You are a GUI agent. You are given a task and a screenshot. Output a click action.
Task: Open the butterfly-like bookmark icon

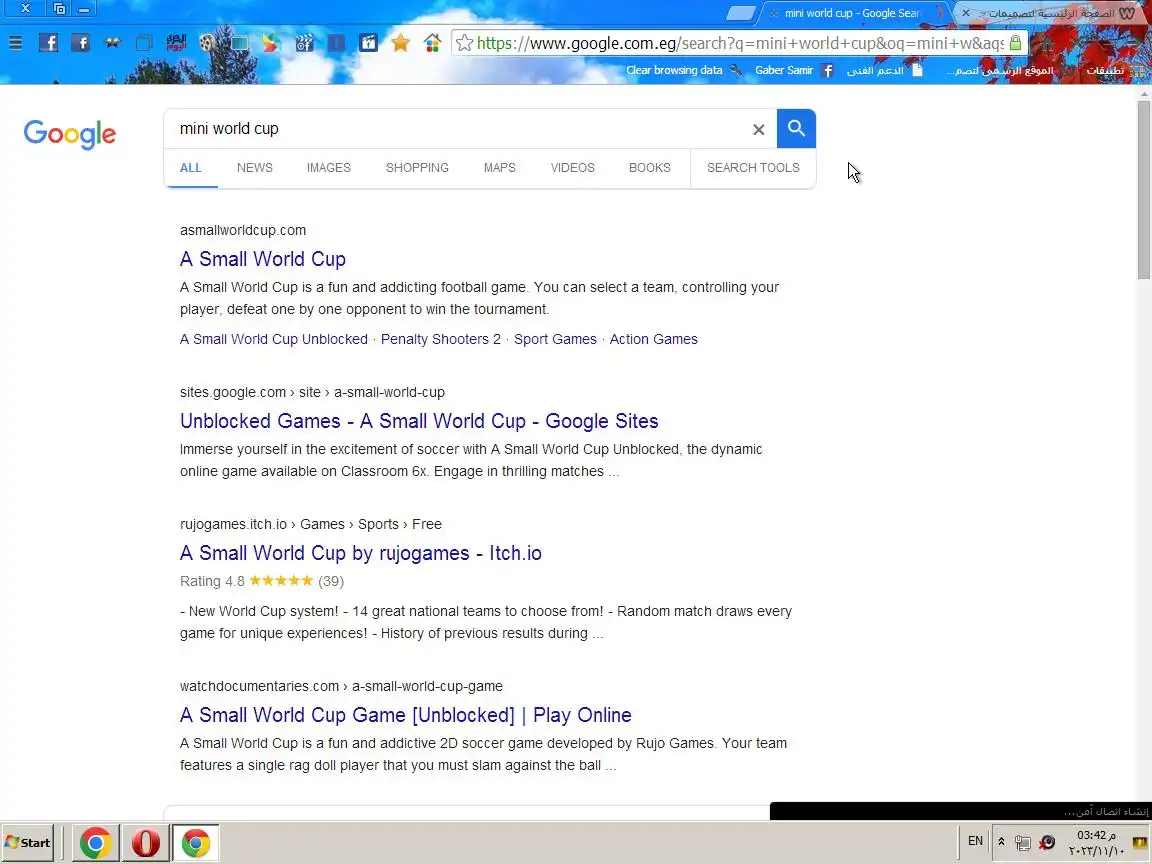click(x=112, y=43)
